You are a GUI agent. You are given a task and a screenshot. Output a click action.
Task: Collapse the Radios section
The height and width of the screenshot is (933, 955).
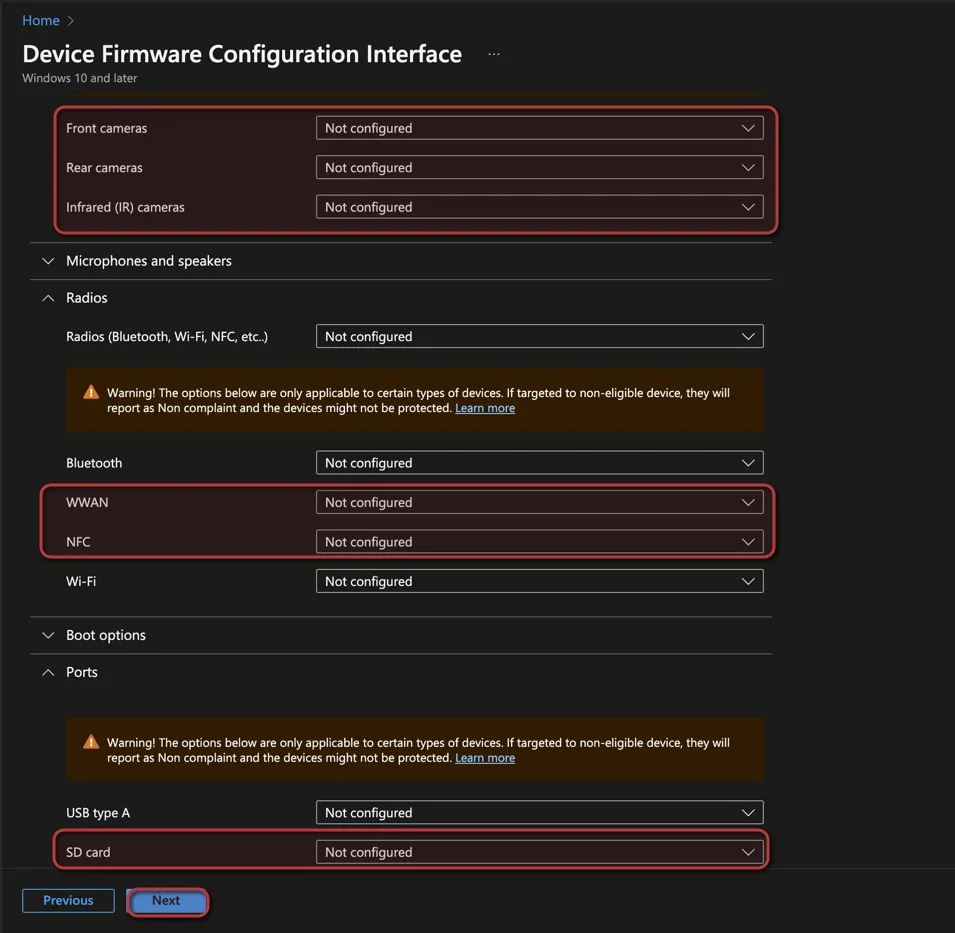pos(48,298)
